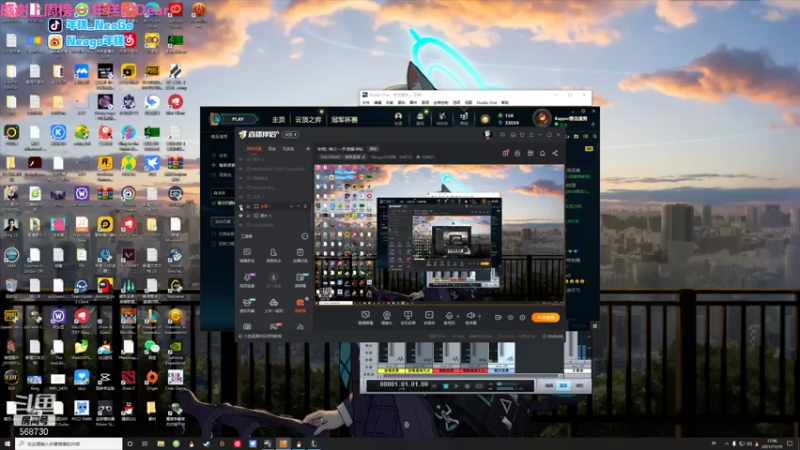Image resolution: width=800 pixels, height=450 pixels.
Task: Click orange highlighted tool in toolbox grid
Action: 300,305
